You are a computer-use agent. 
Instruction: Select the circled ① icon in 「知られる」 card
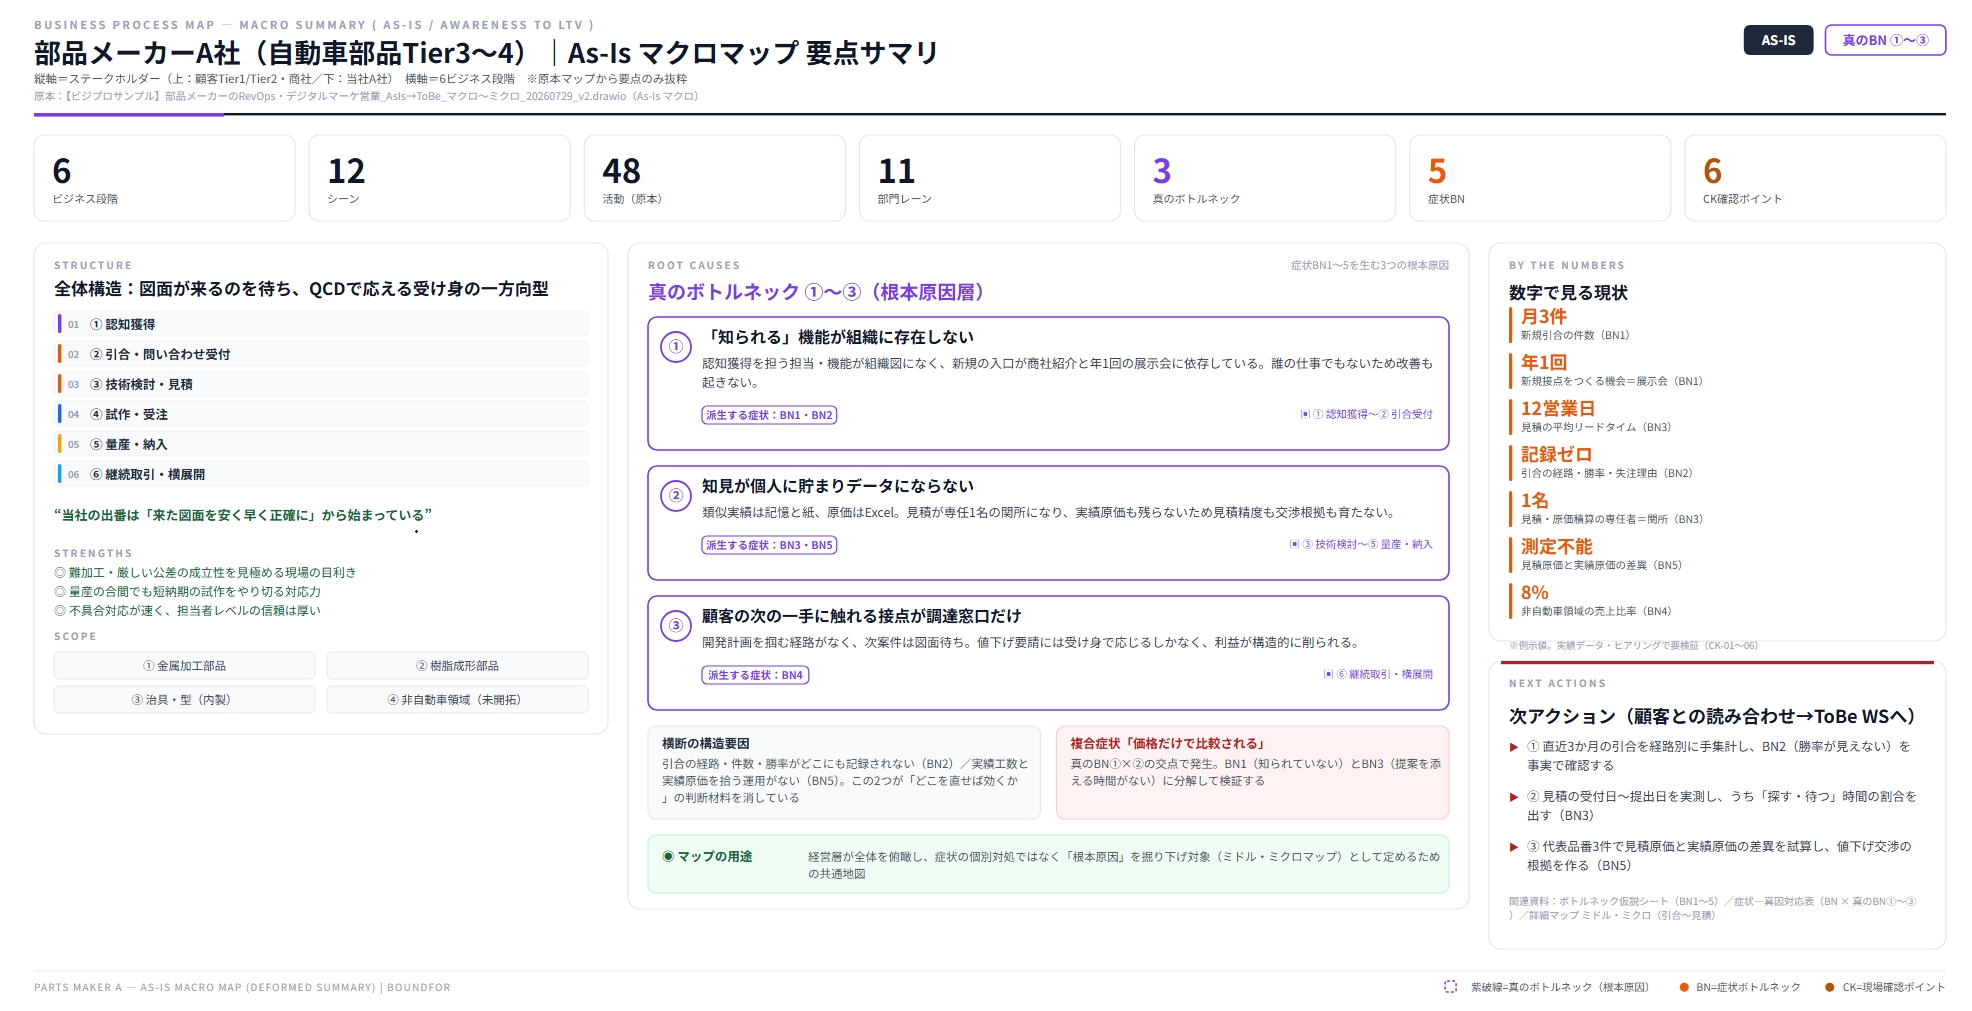(x=676, y=347)
